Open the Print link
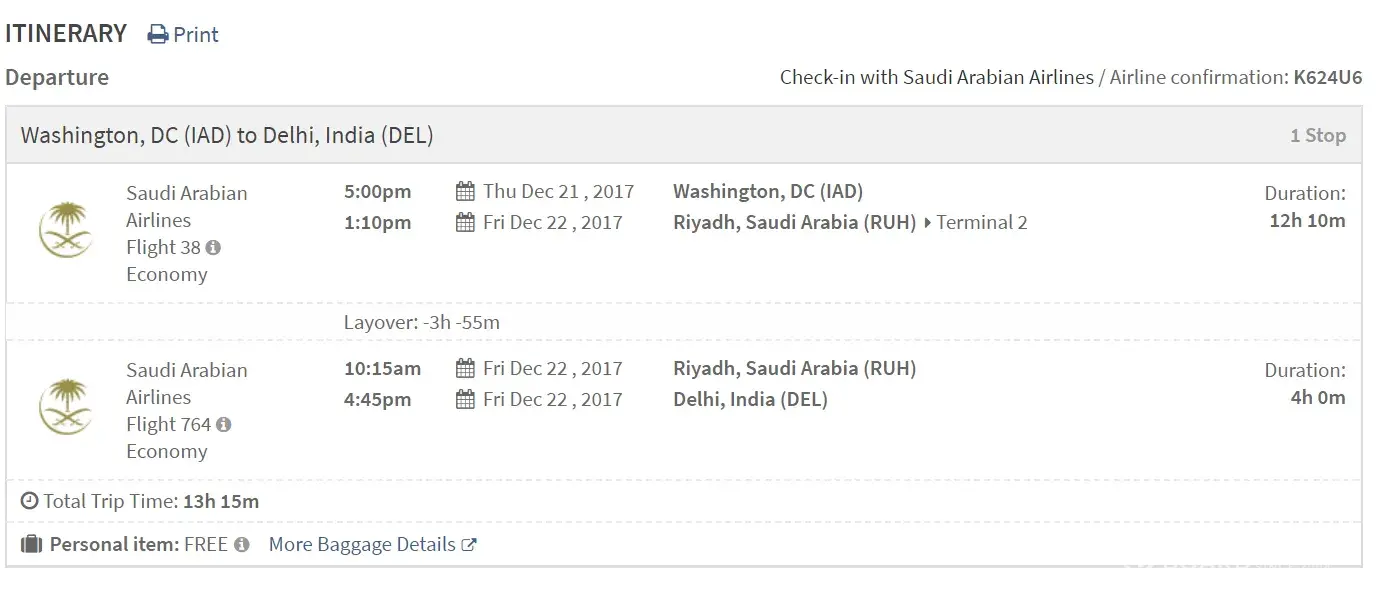This screenshot has width=1382, height=593. click(195, 35)
